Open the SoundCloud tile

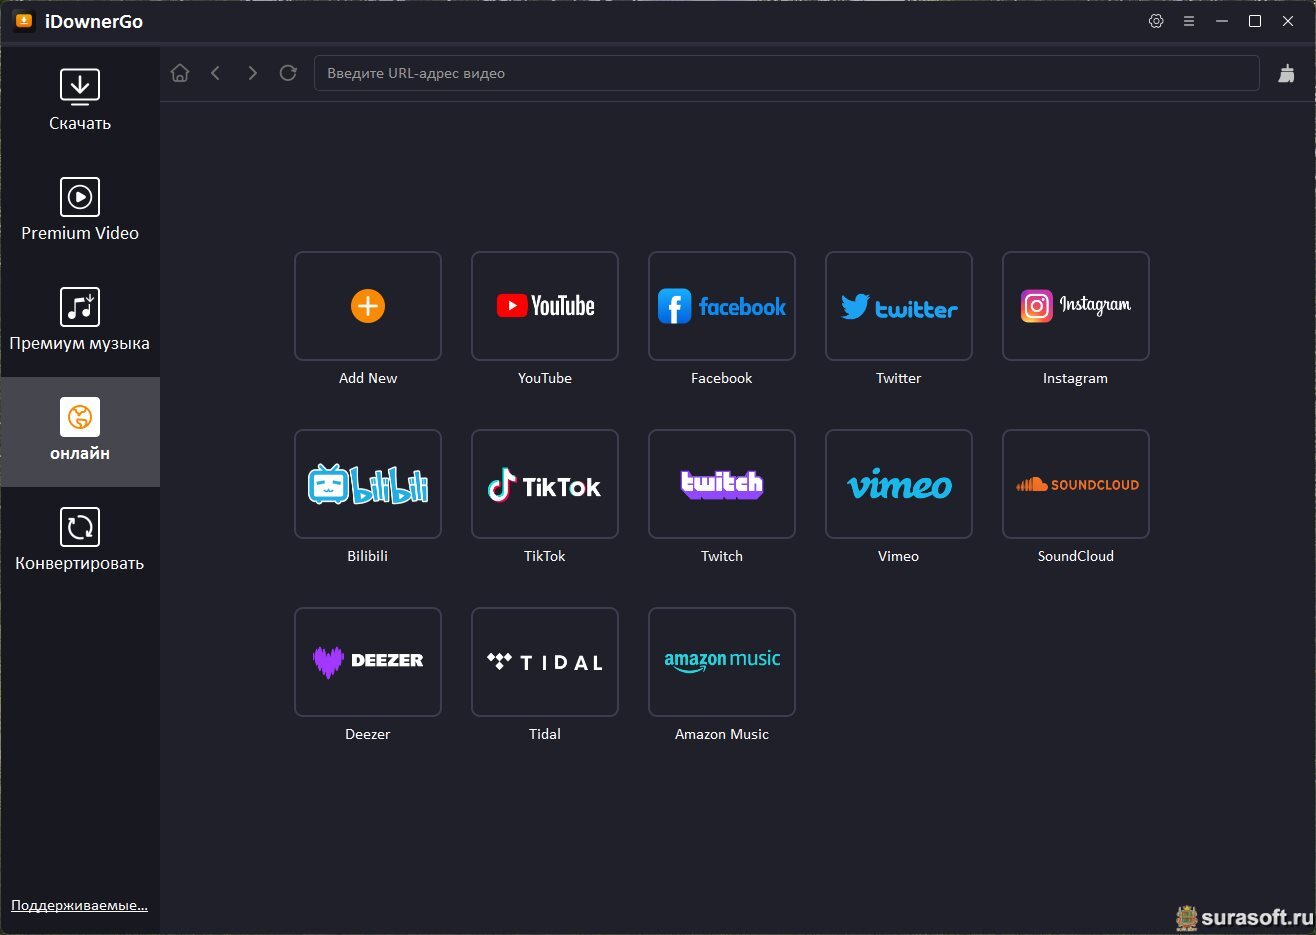(x=1076, y=484)
